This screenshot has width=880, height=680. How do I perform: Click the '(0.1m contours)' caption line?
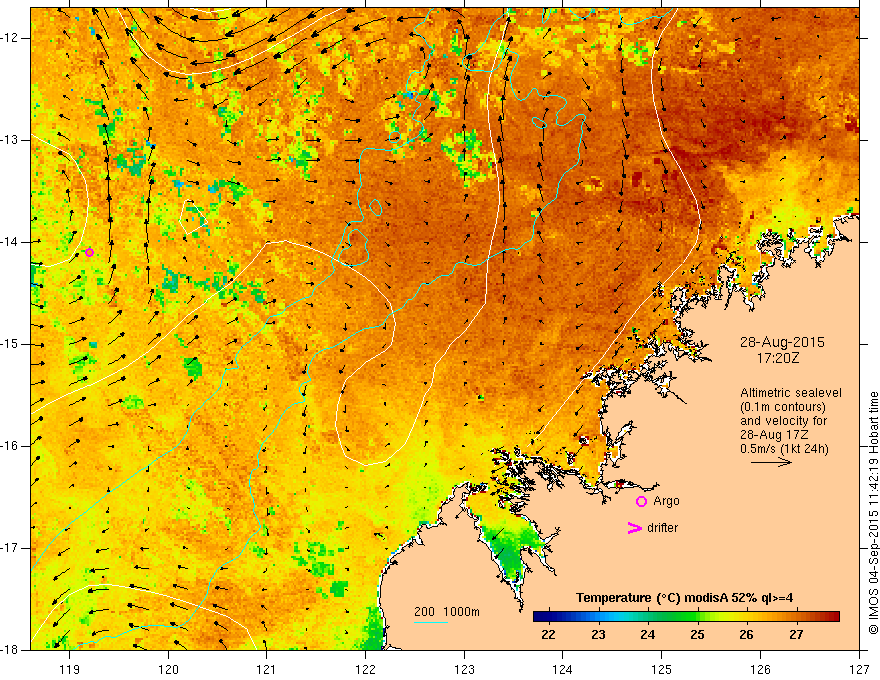(783, 407)
